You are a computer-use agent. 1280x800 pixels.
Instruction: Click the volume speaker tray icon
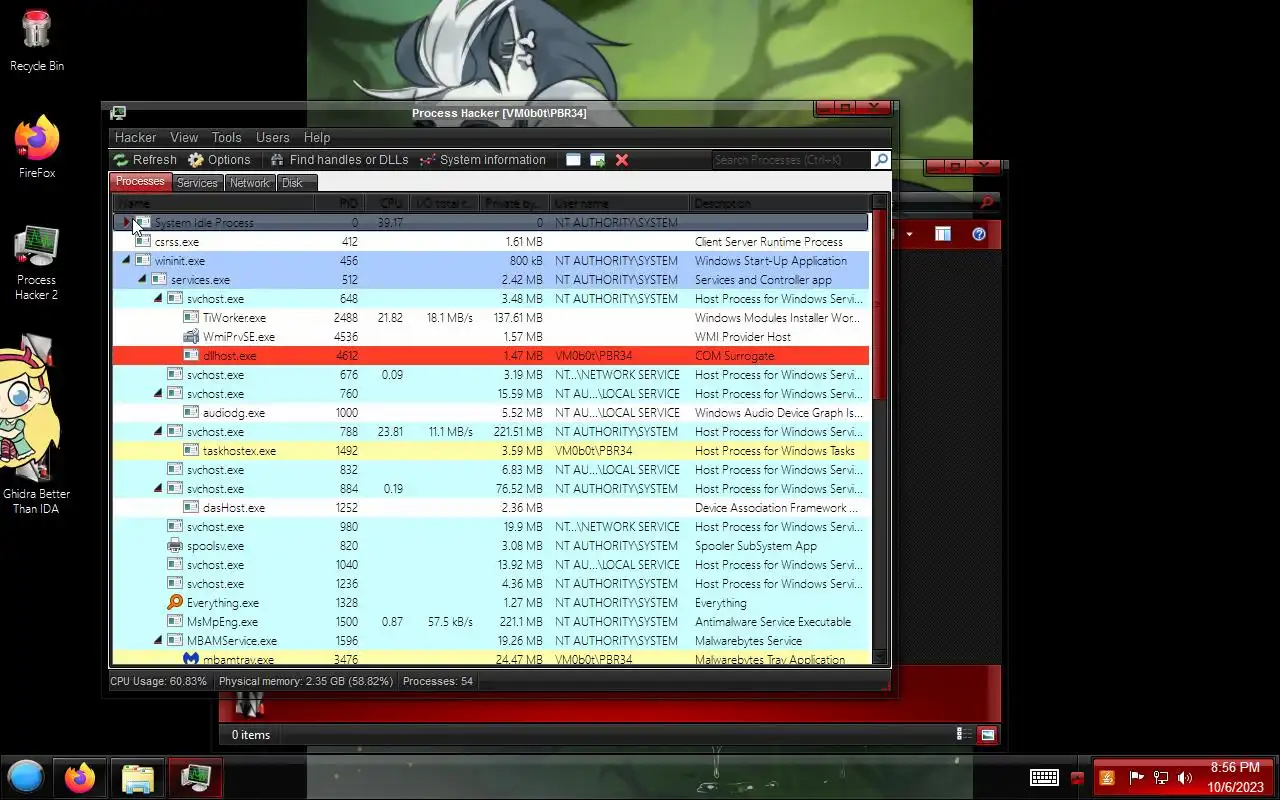click(1185, 778)
